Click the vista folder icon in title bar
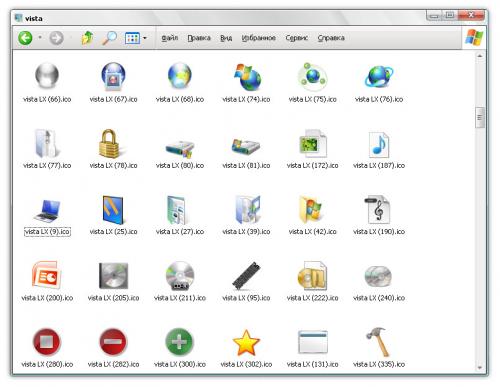 [x=19, y=18]
